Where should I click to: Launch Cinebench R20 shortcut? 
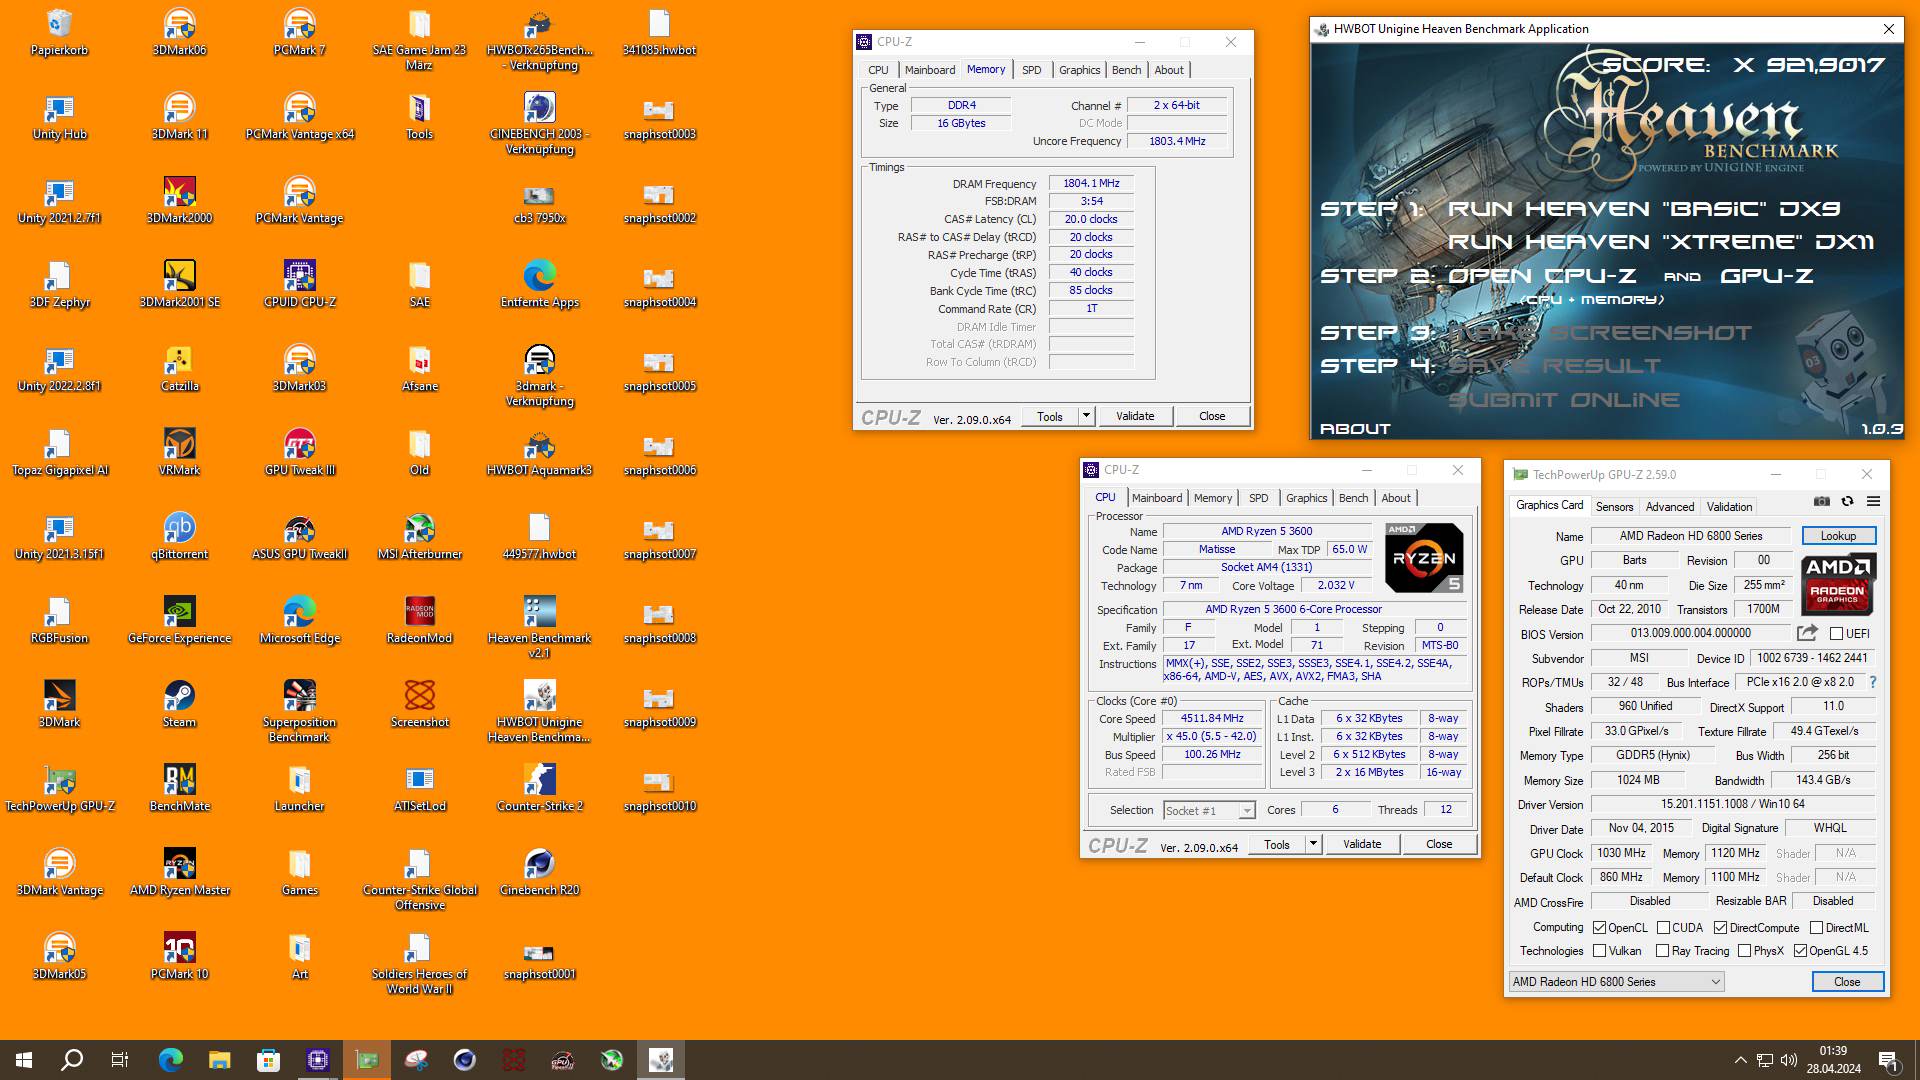coord(539,871)
